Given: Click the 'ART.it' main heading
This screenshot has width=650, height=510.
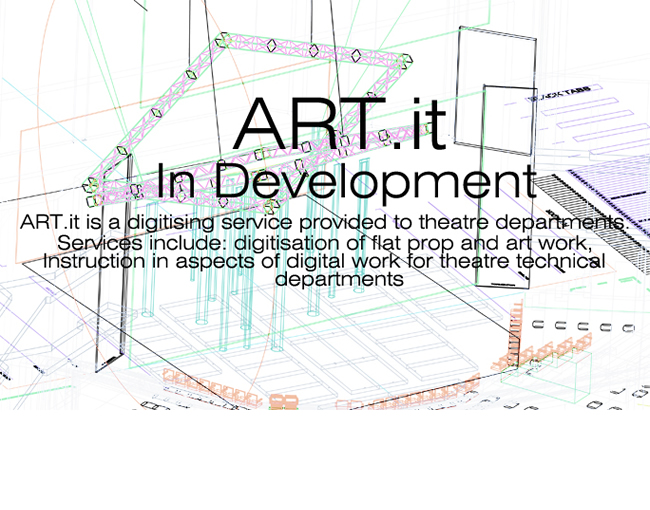Looking at the screenshot, I should click(339, 124).
